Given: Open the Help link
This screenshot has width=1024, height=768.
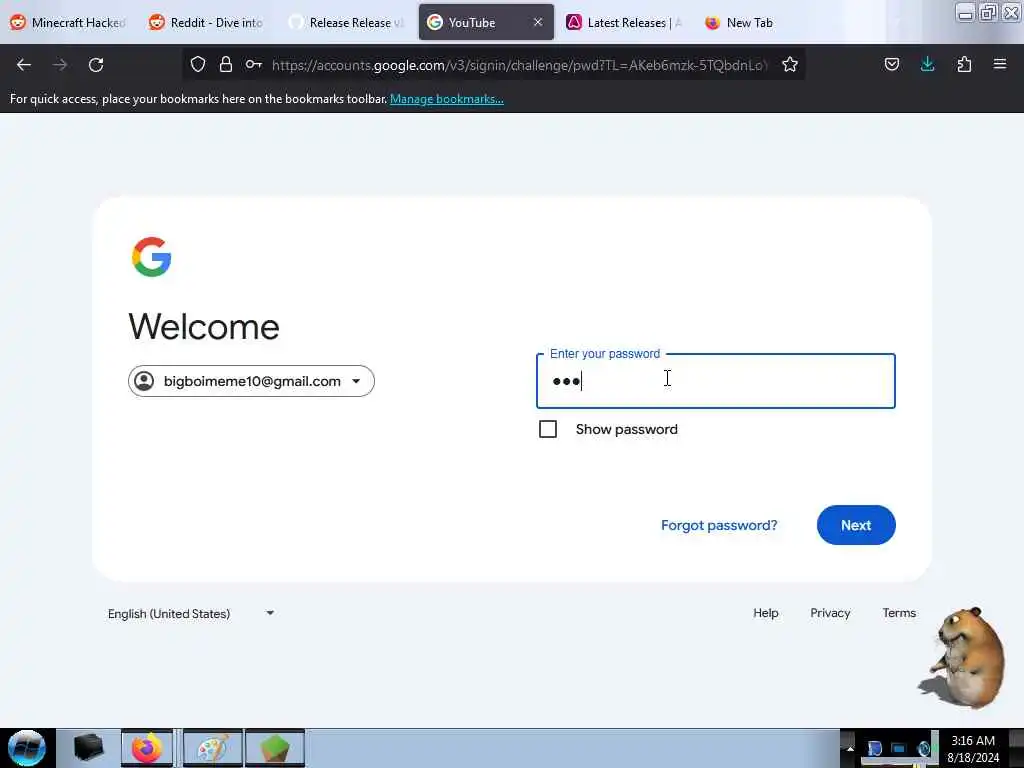Looking at the screenshot, I should tap(765, 613).
